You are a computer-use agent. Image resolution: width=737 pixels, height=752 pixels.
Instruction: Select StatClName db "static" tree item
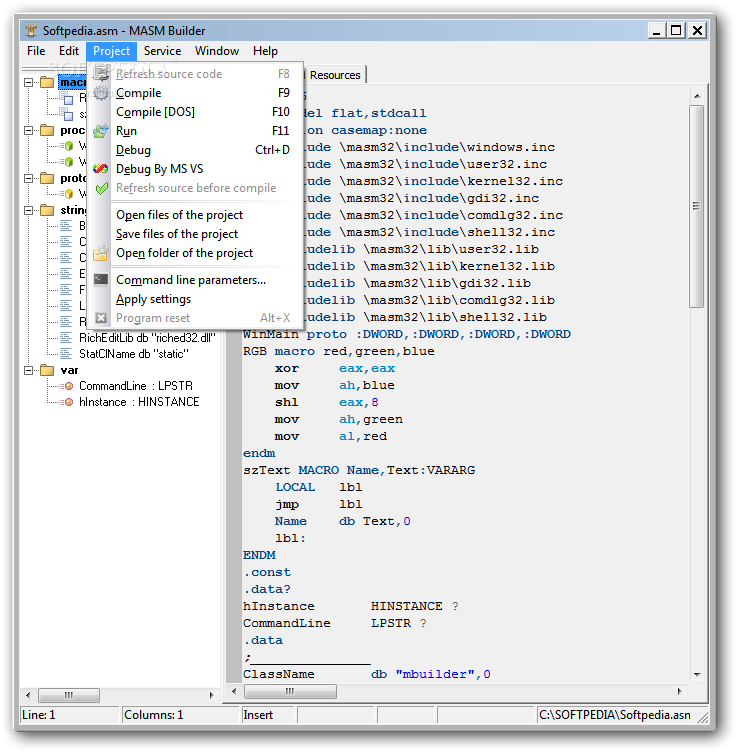pos(134,354)
